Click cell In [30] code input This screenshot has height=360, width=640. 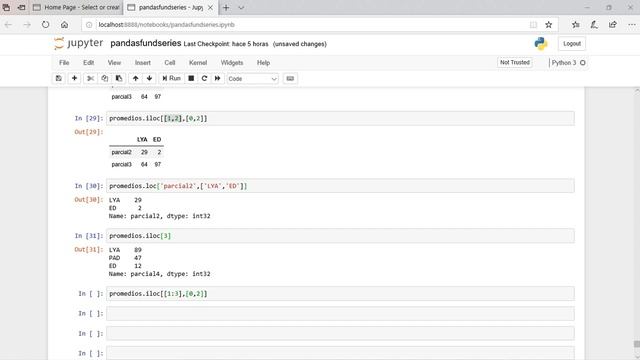[x=340, y=186]
